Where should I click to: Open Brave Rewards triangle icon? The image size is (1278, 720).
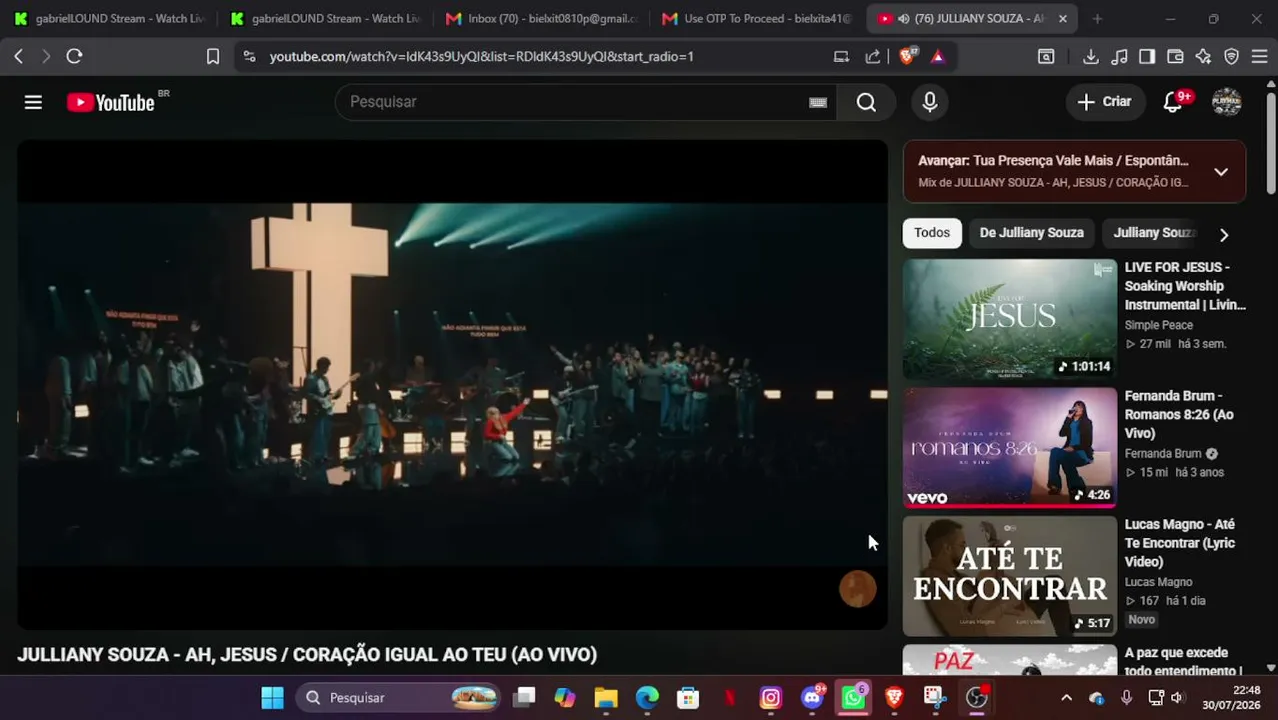937,56
